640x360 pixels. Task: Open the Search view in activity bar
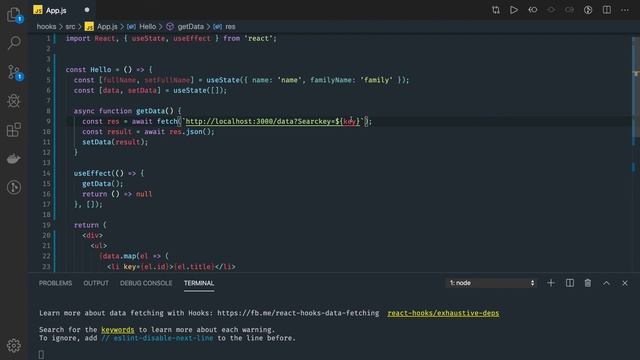click(14, 42)
